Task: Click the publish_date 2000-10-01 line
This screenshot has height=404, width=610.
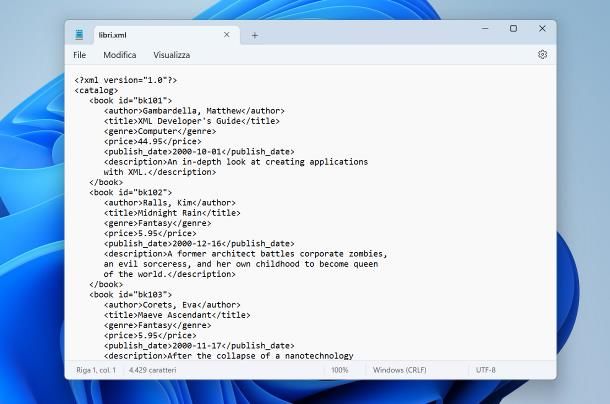Action: pos(199,151)
